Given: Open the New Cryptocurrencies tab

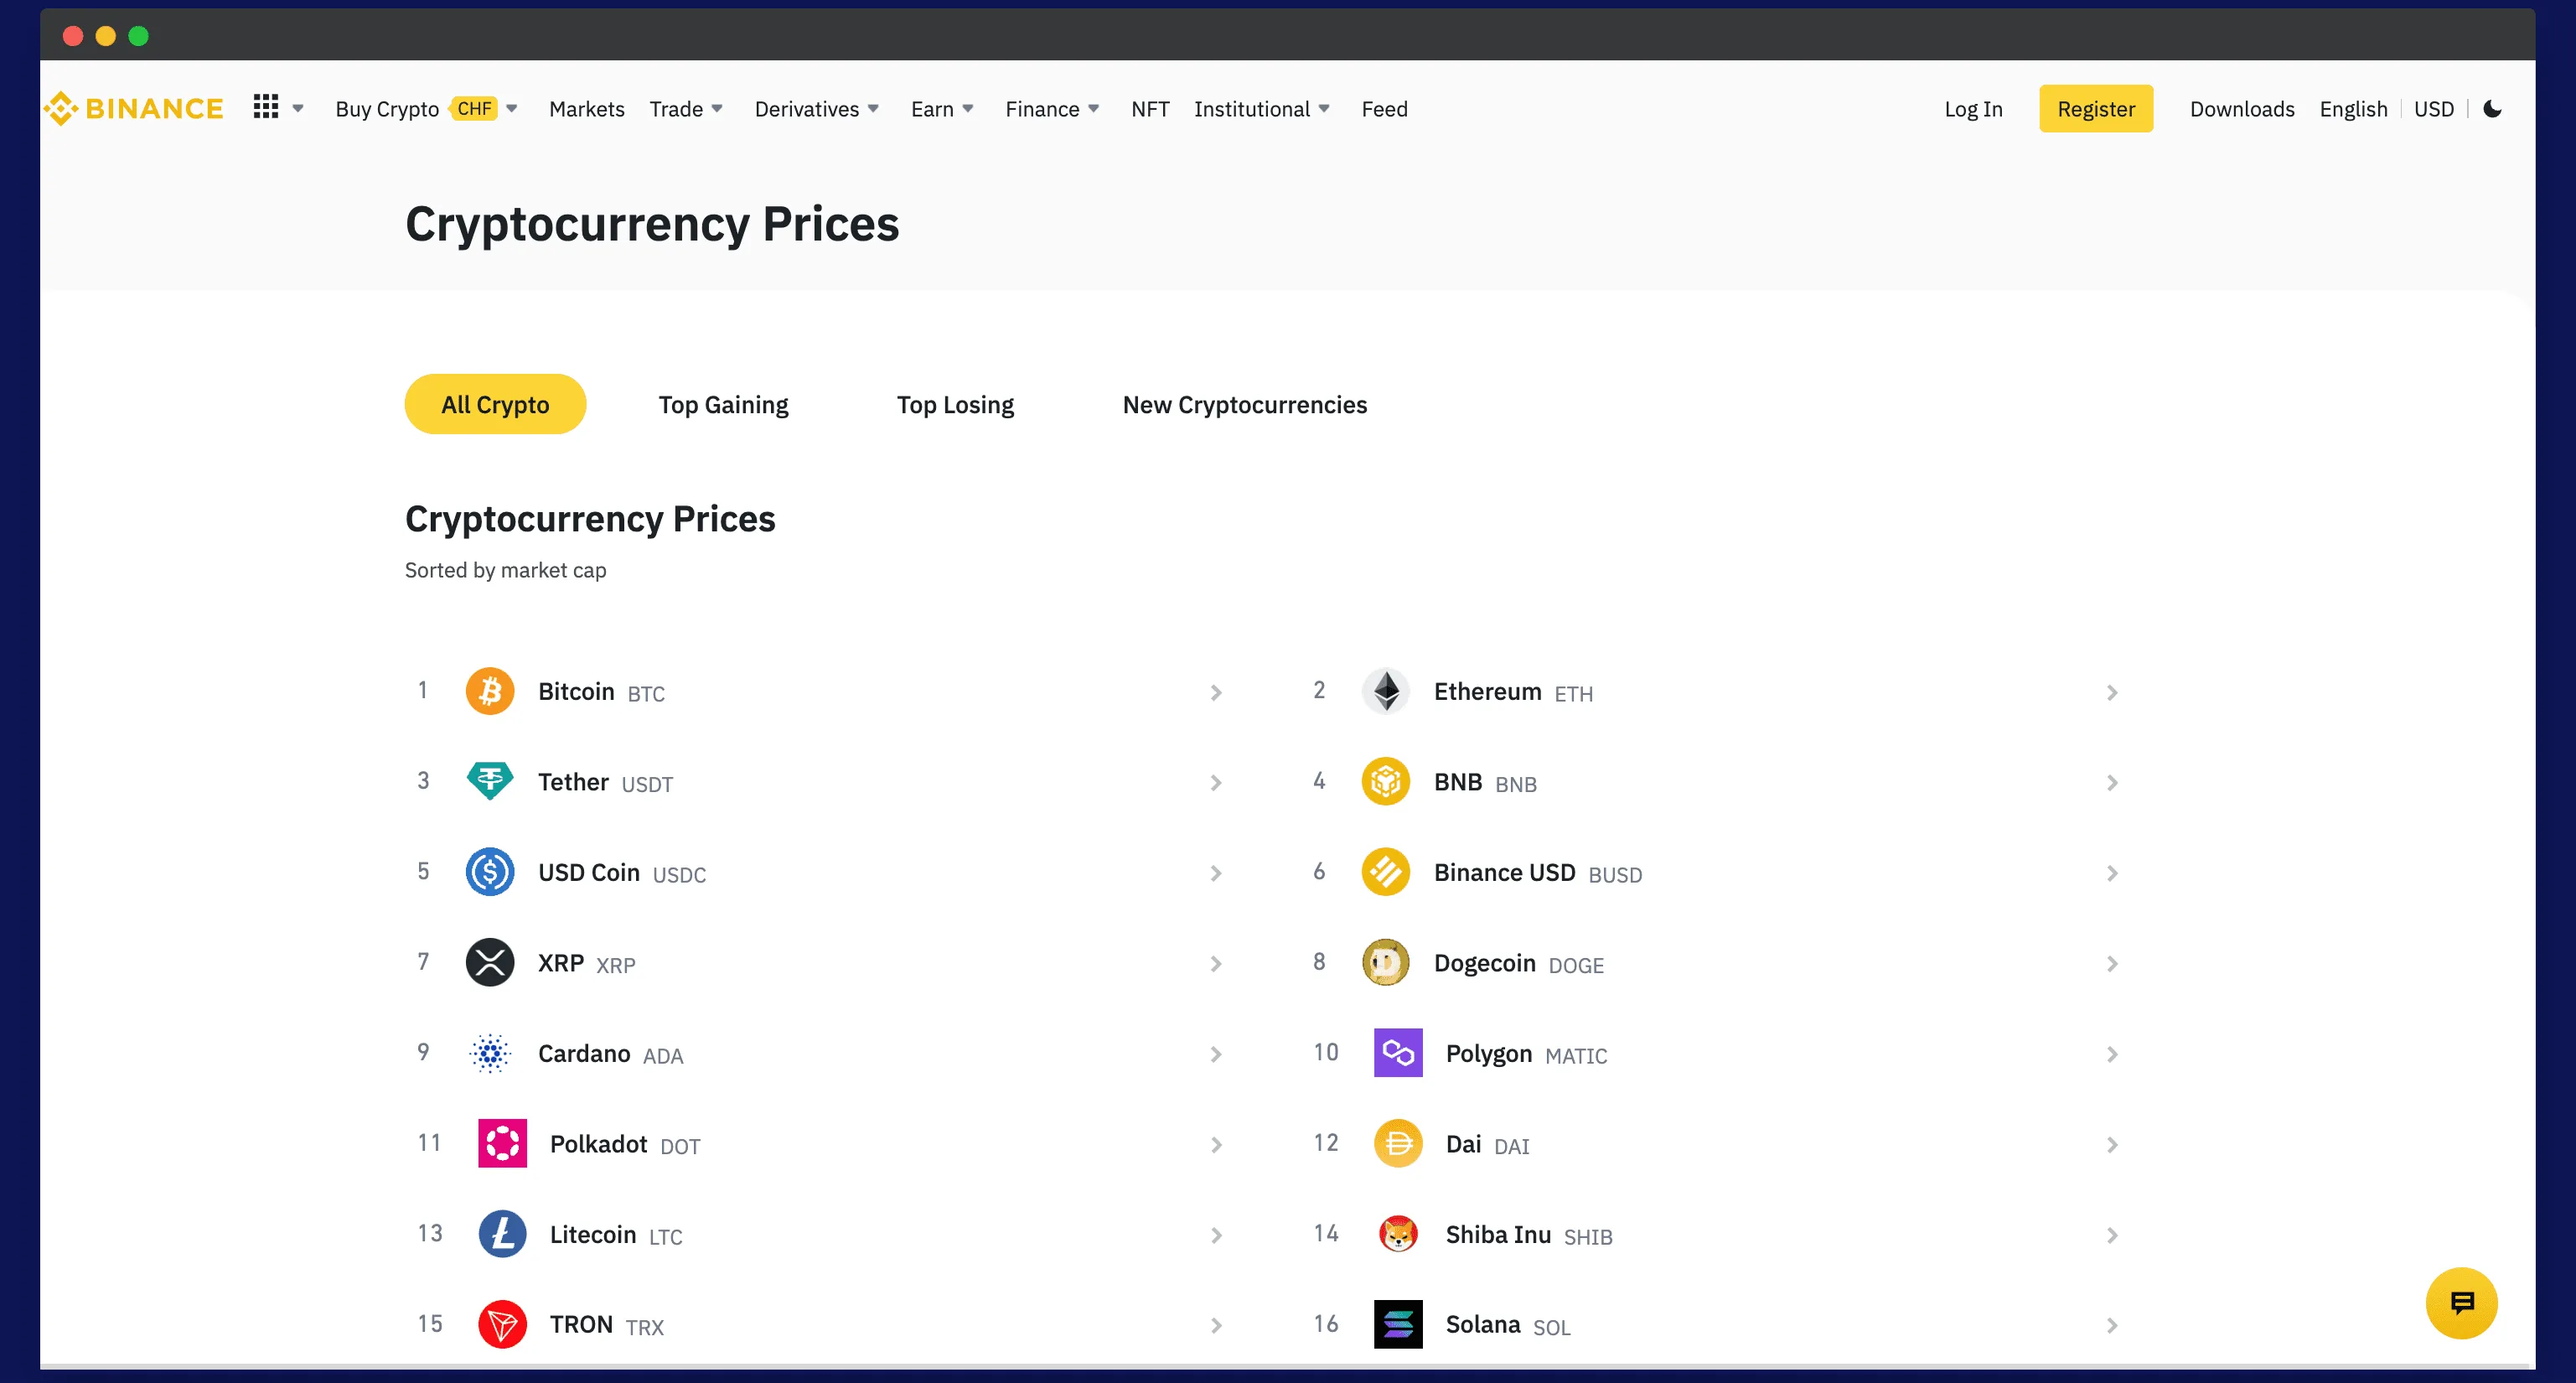Looking at the screenshot, I should [x=1245, y=404].
